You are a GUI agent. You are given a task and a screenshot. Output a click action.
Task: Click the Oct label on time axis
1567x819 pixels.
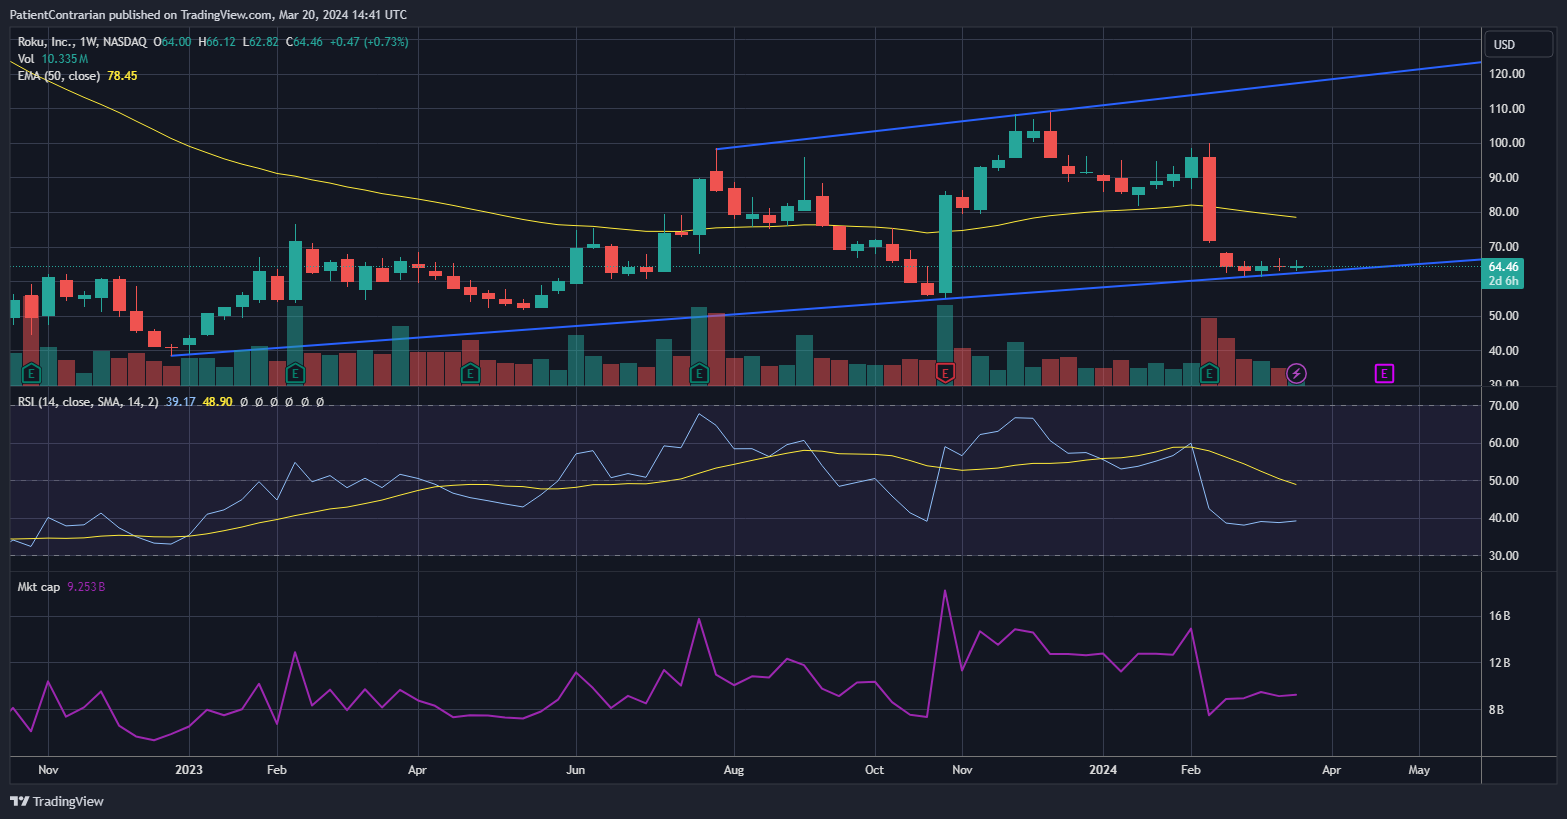(x=874, y=770)
